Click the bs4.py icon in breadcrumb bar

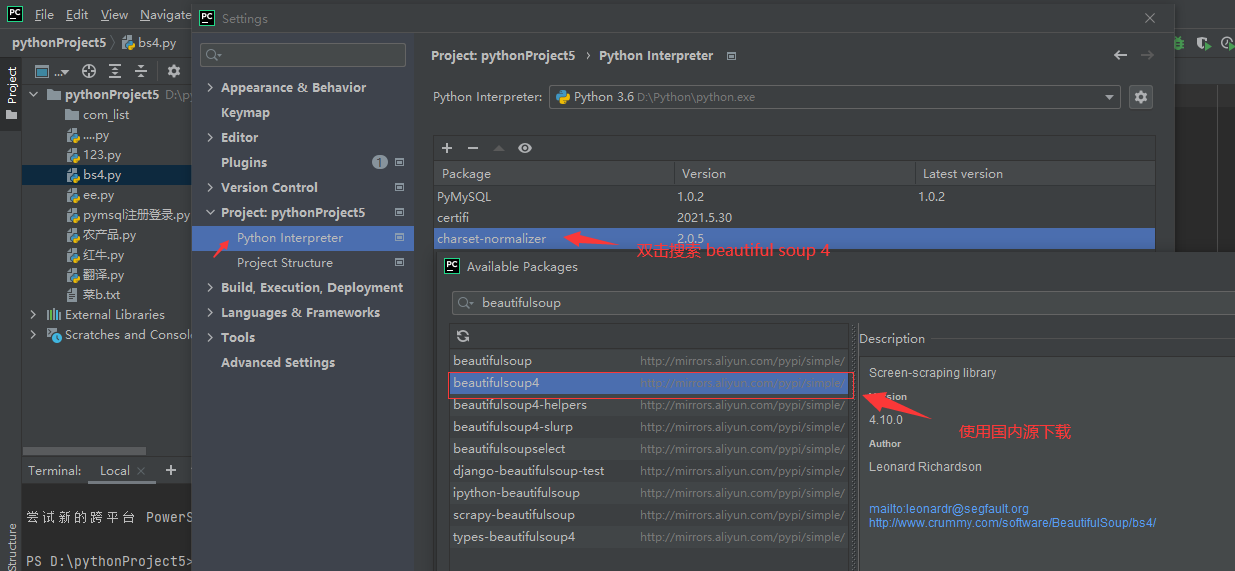tap(128, 43)
